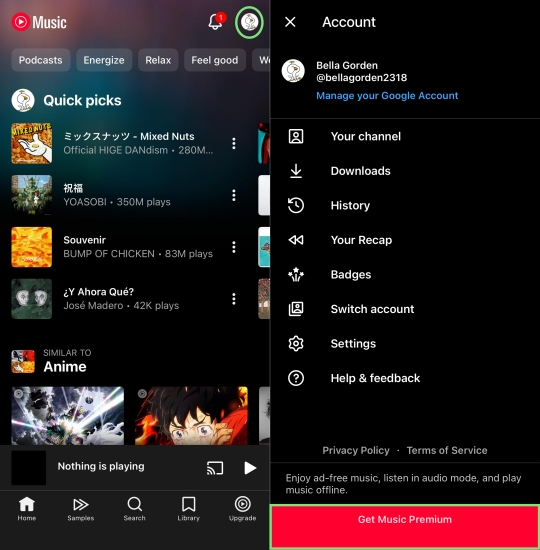Click the Switch account icon

pos(296,309)
